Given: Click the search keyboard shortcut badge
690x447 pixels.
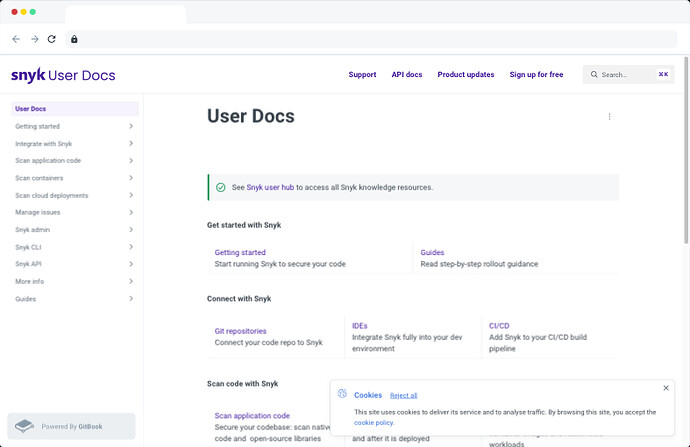Looking at the screenshot, I should tap(663, 74).
